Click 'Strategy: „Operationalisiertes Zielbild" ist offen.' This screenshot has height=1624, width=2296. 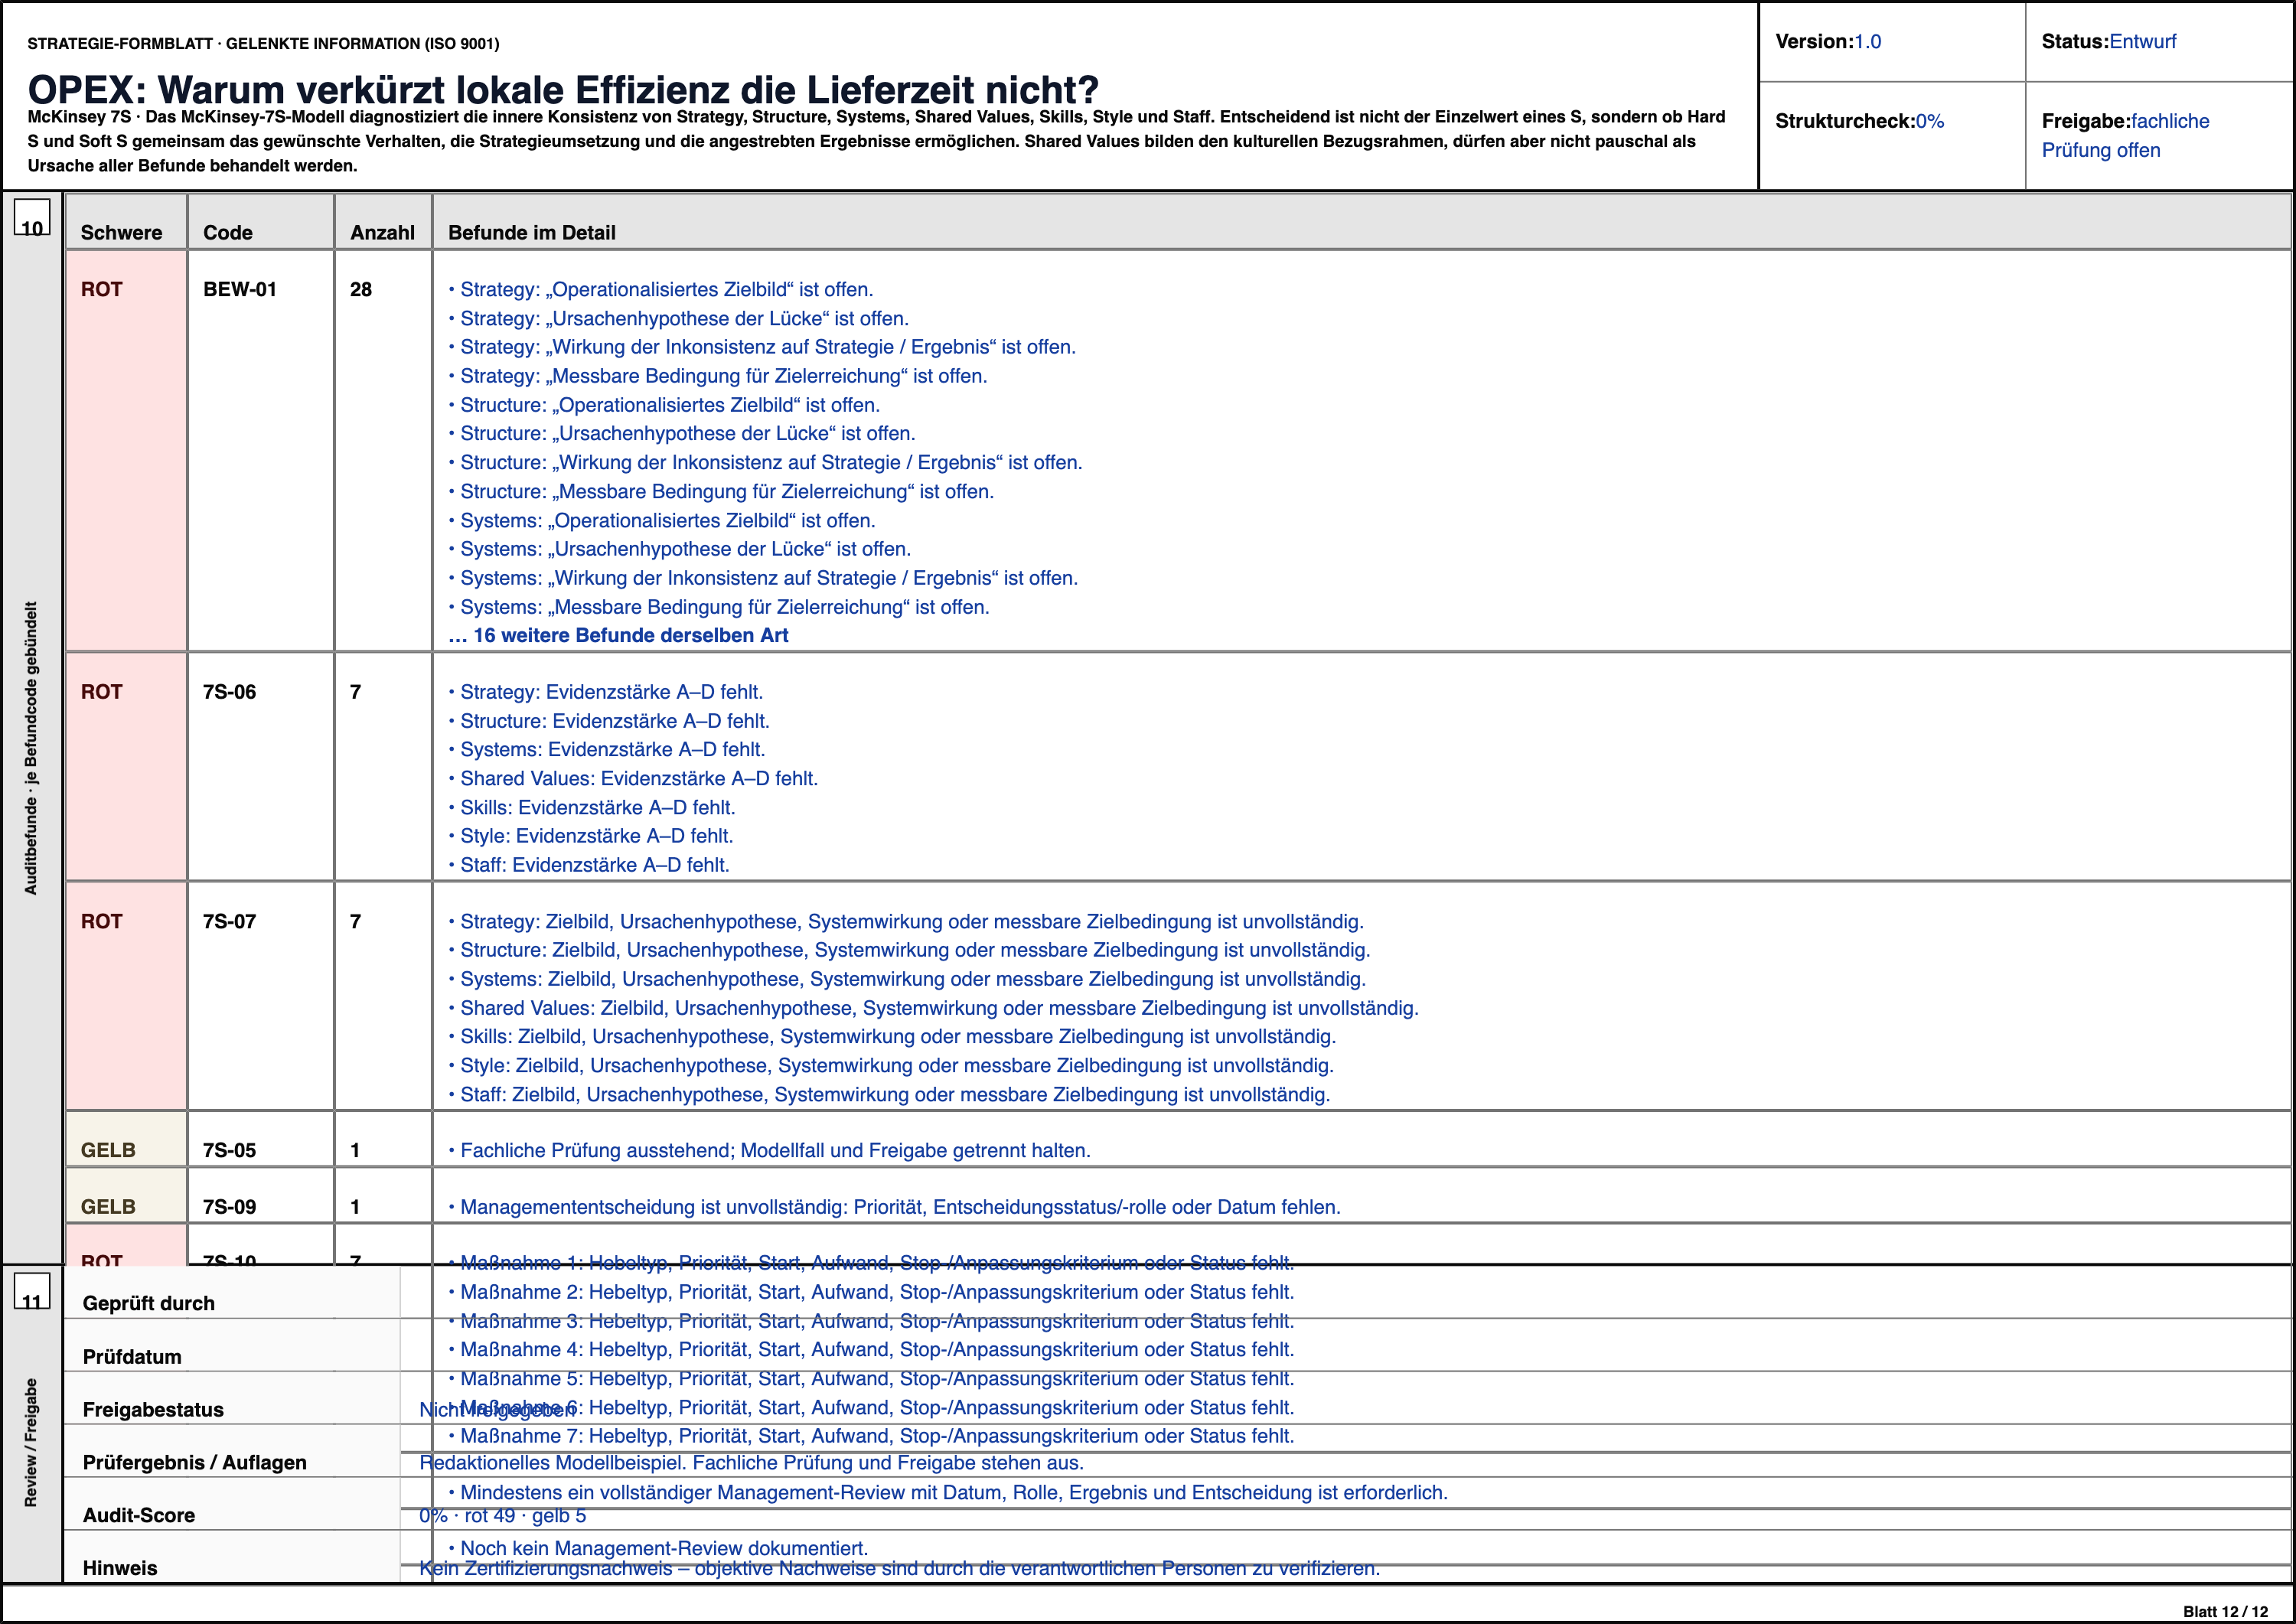661,289
